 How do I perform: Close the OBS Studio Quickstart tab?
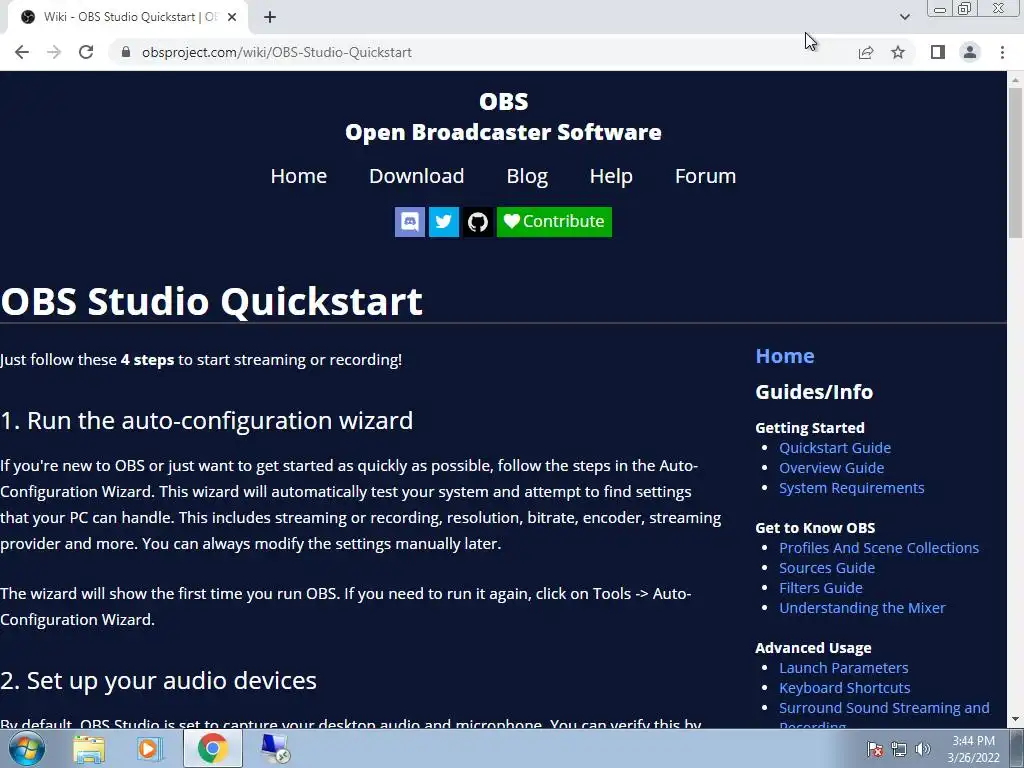click(232, 17)
